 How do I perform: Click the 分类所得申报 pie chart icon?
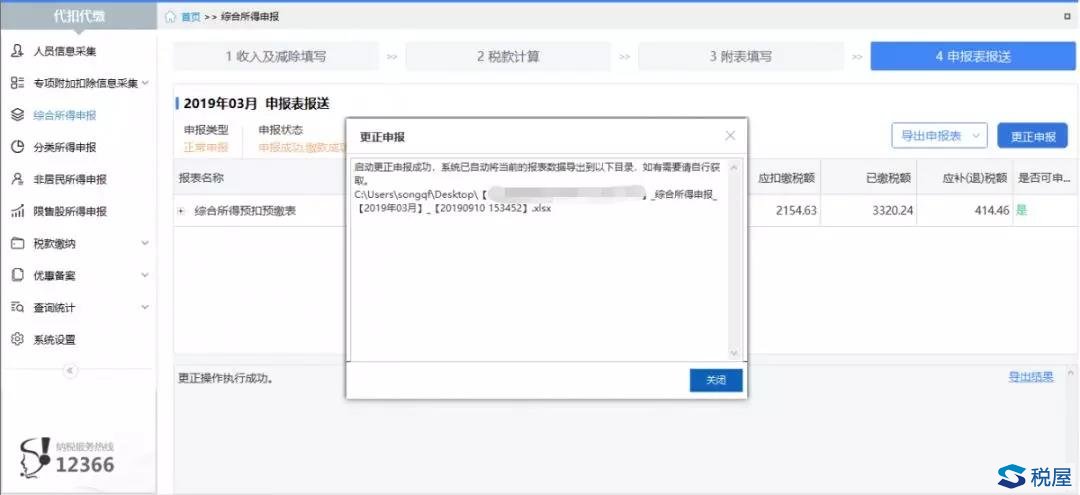17,147
